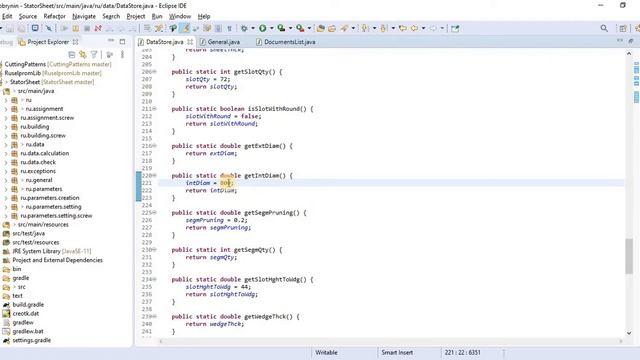Click the Open Type icon
Image resolution: width=640 pixels, height=360 pixels.
[x=321, y=28]
